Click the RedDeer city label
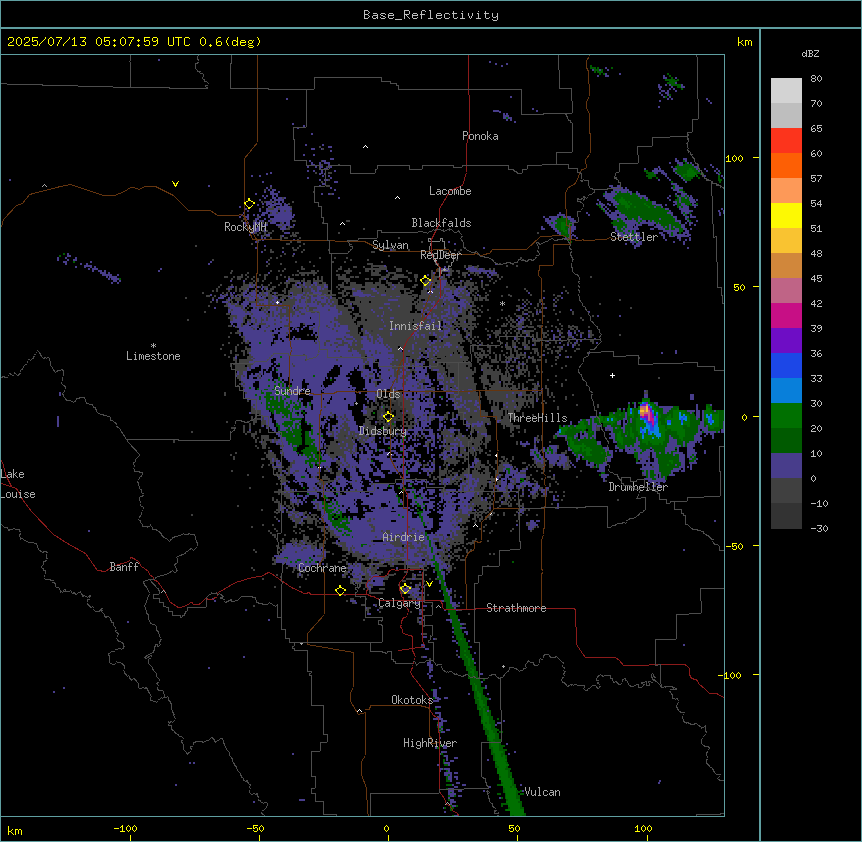This screenshot has width=862, height=842. coord(440,255)
